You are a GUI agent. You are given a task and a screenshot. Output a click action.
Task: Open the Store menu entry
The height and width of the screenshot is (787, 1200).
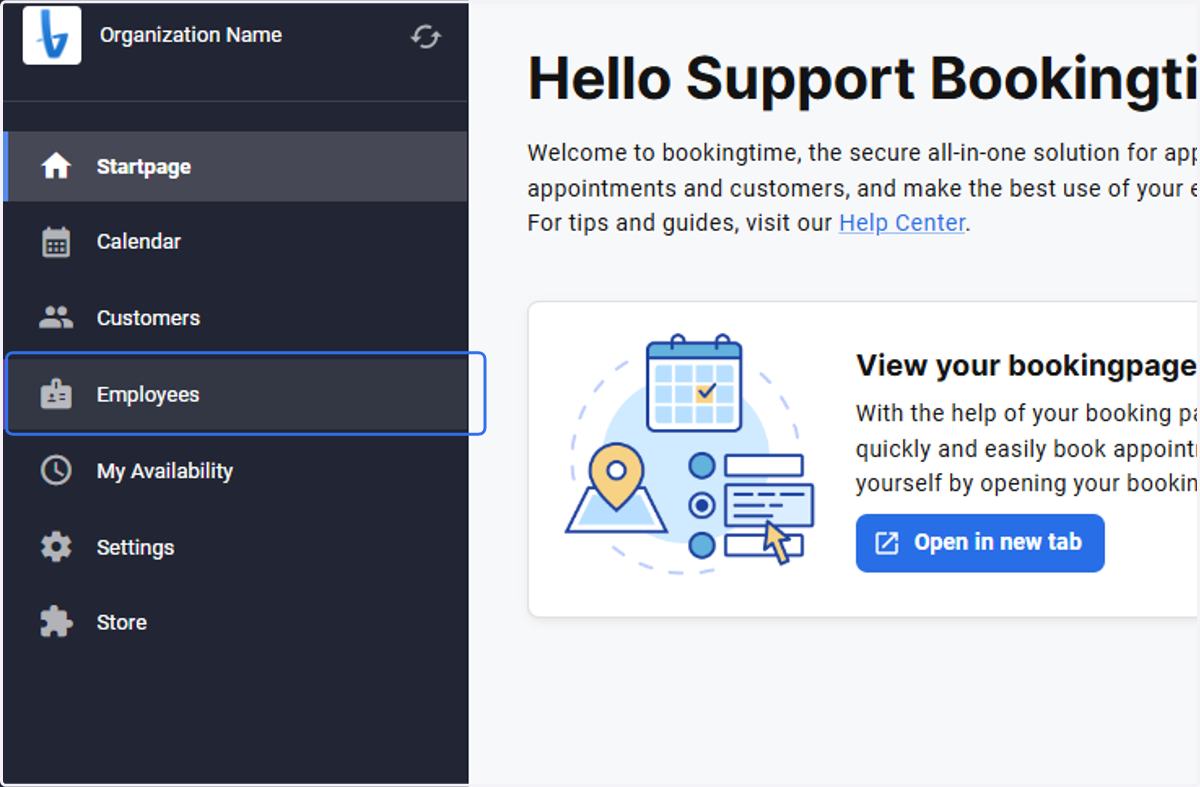click(236, 622)
